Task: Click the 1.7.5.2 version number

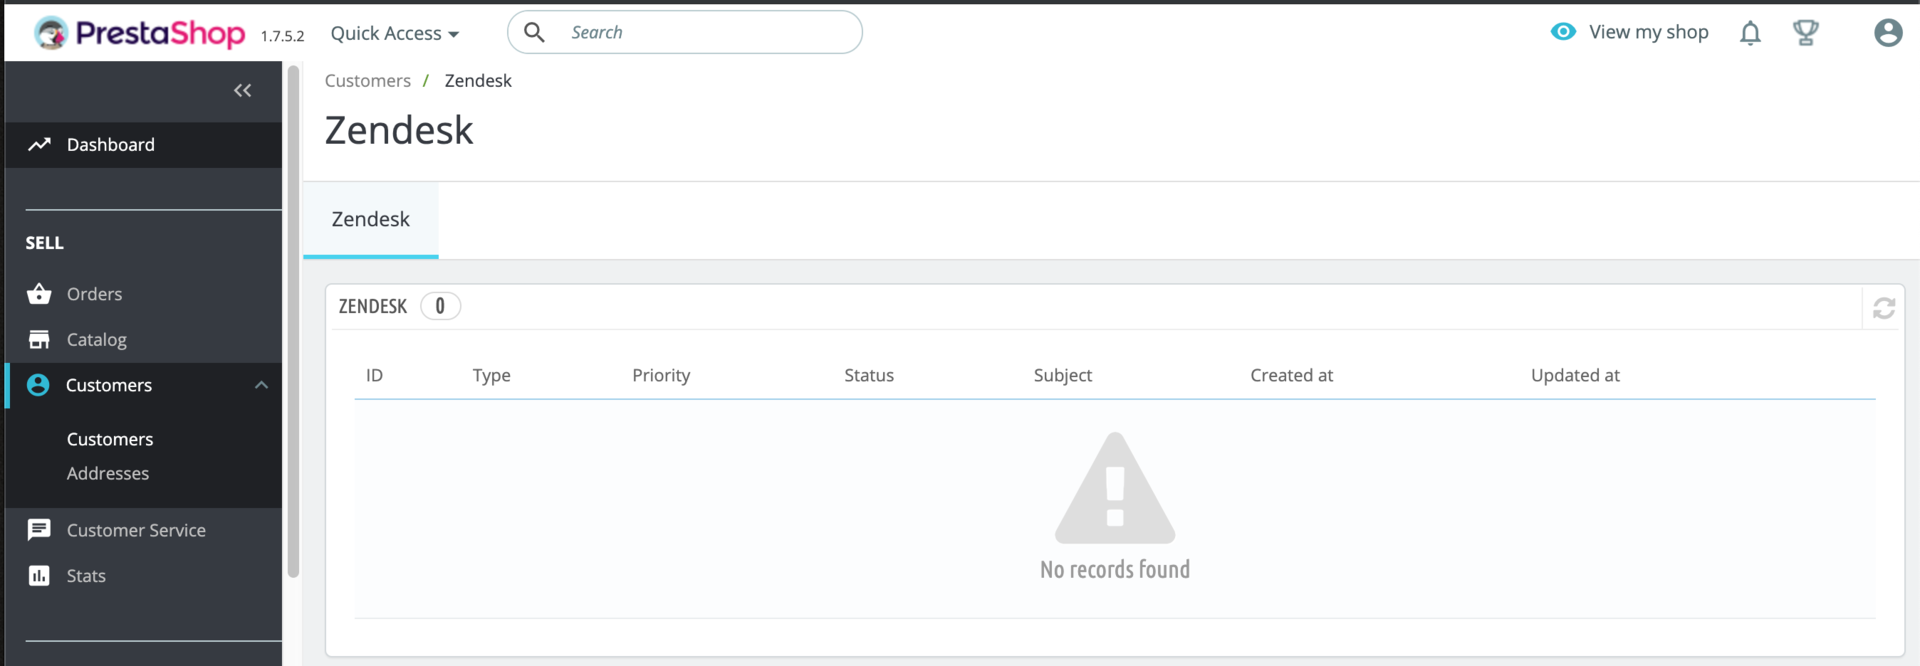Action: click(x=282, y=36)
